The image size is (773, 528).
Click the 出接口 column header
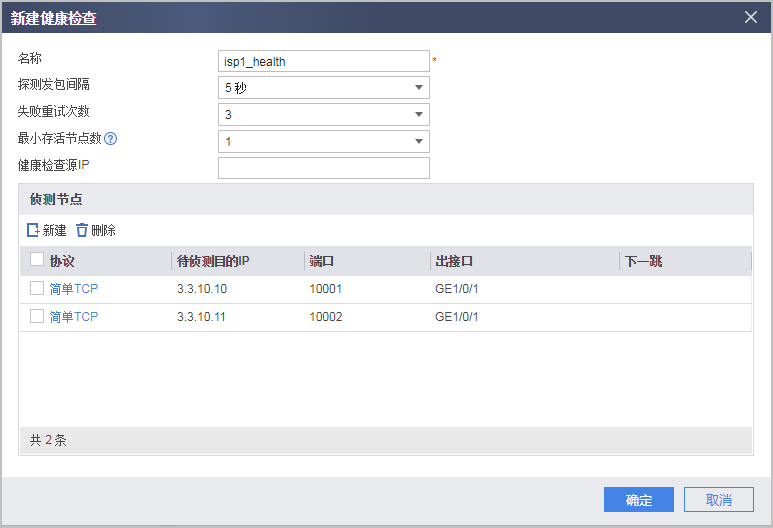coord(454,261)
